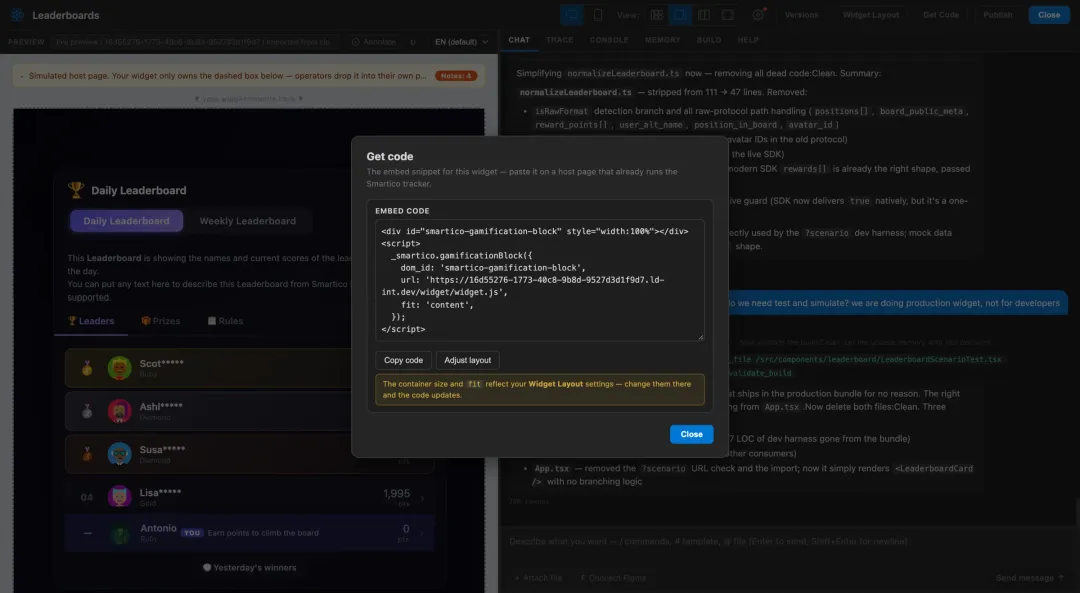This screenshot has height=593, width=1080.
Task: Choose the single-pane view icon
Action: (680, 14)
